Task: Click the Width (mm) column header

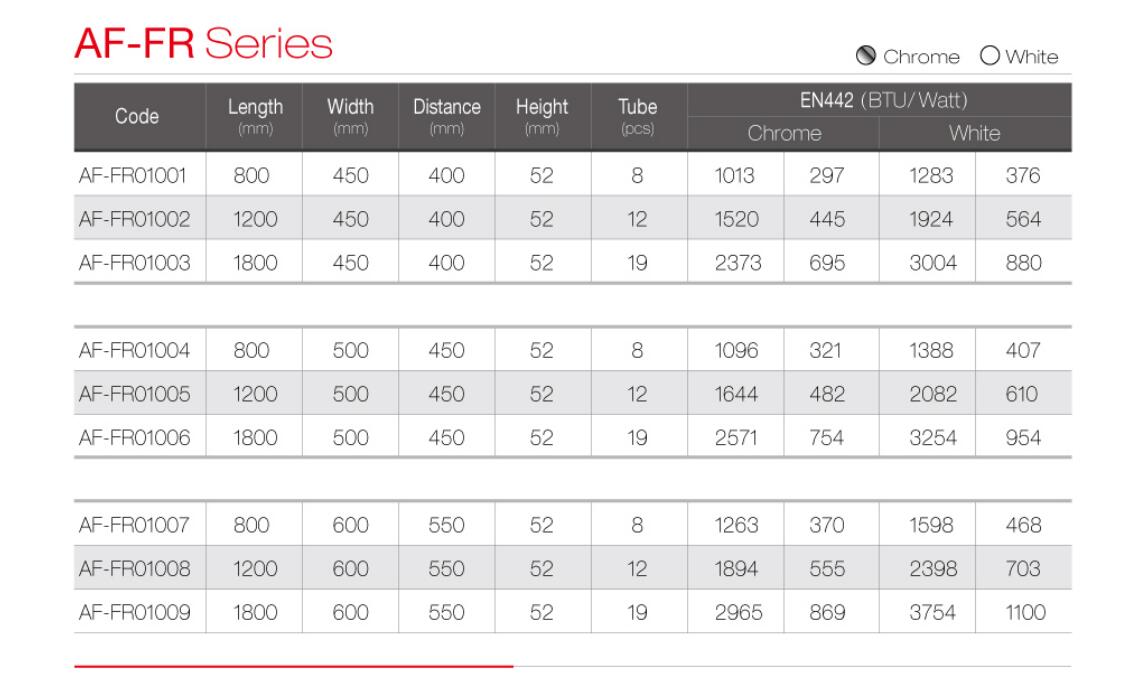Action: coord(350,116)
